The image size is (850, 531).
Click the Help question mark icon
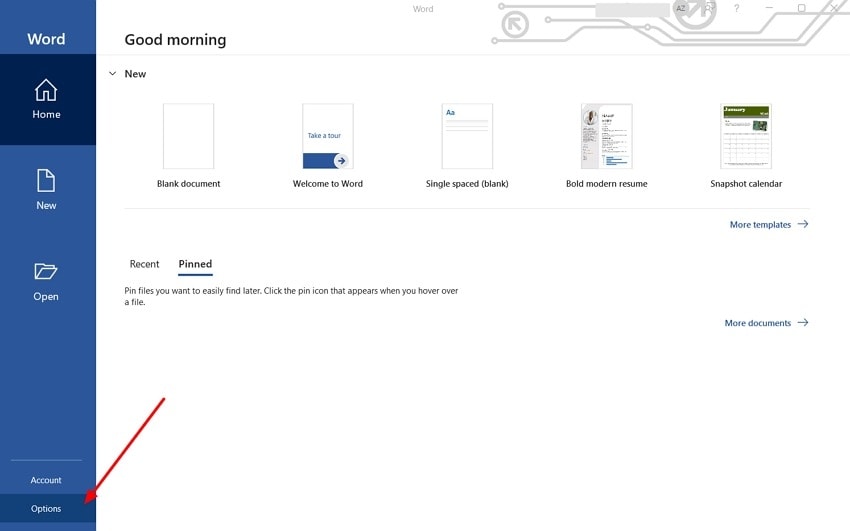click(737, 8)
